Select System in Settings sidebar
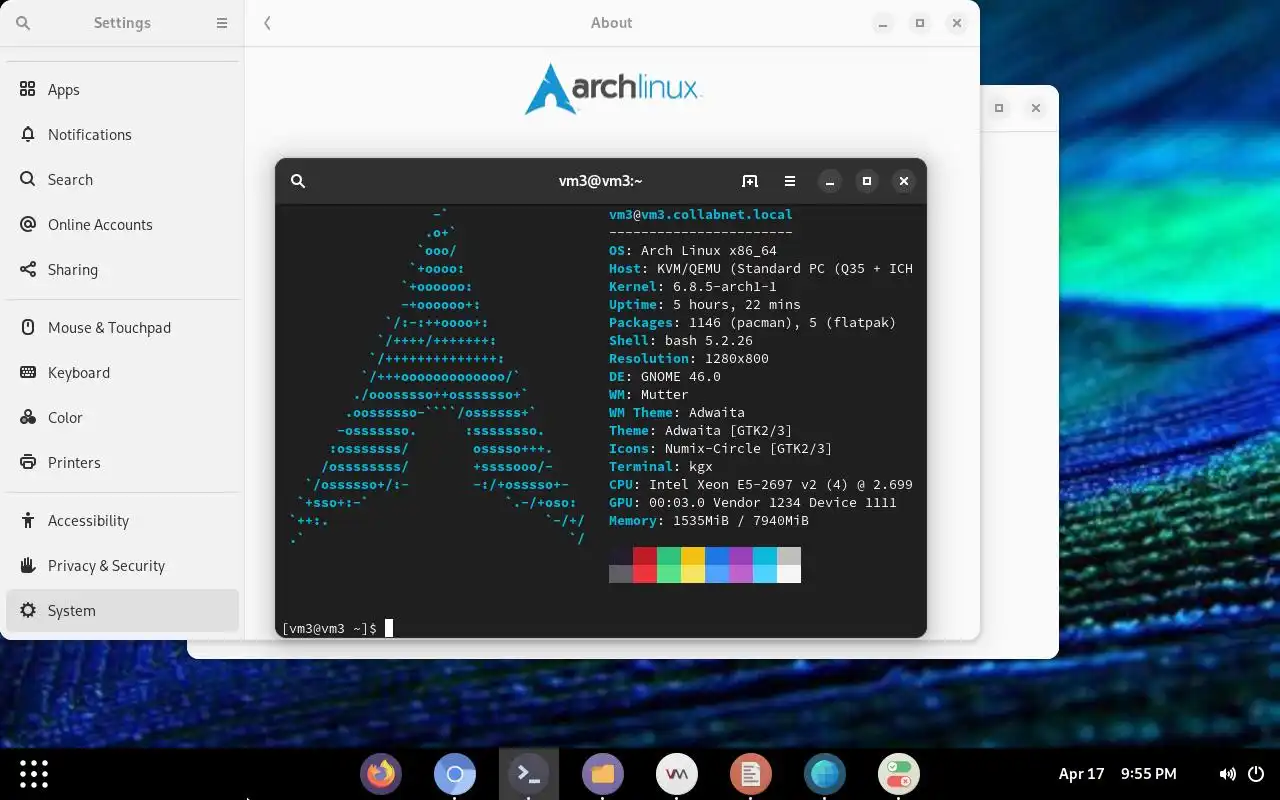Screen dimensions: 1280x800 click(x=122, y=611)
